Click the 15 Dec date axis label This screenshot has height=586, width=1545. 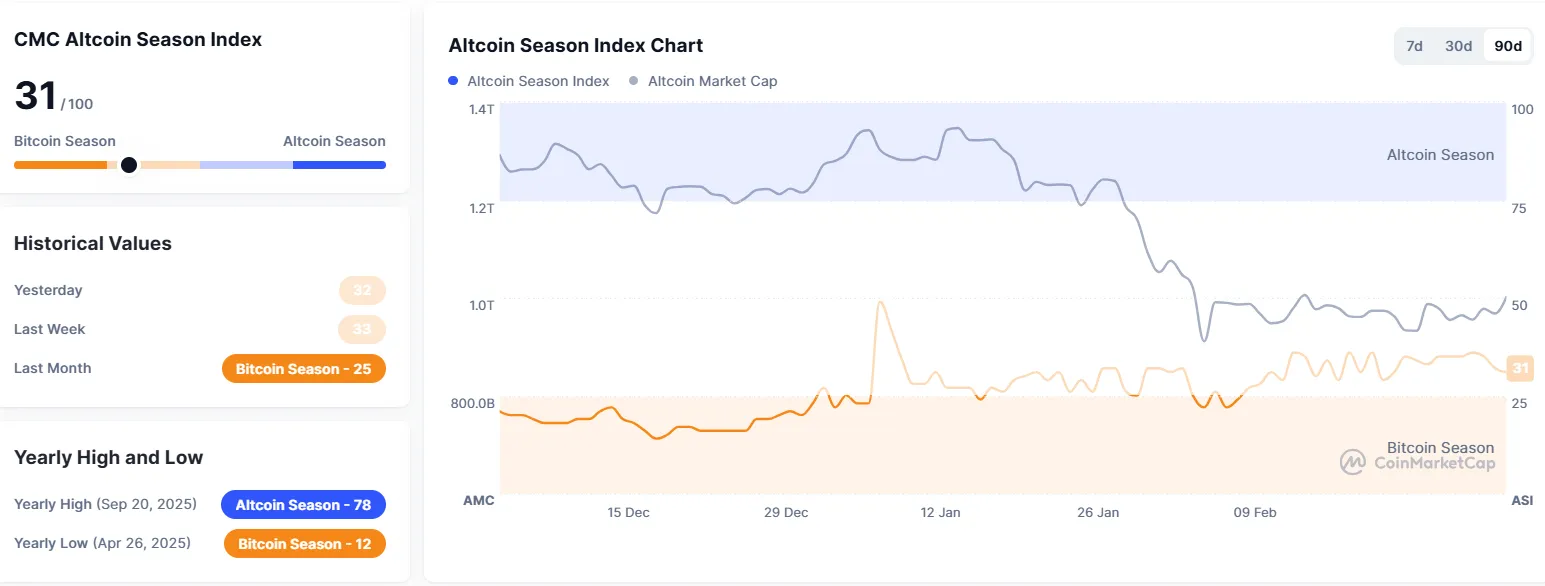[x=628, y=513]
